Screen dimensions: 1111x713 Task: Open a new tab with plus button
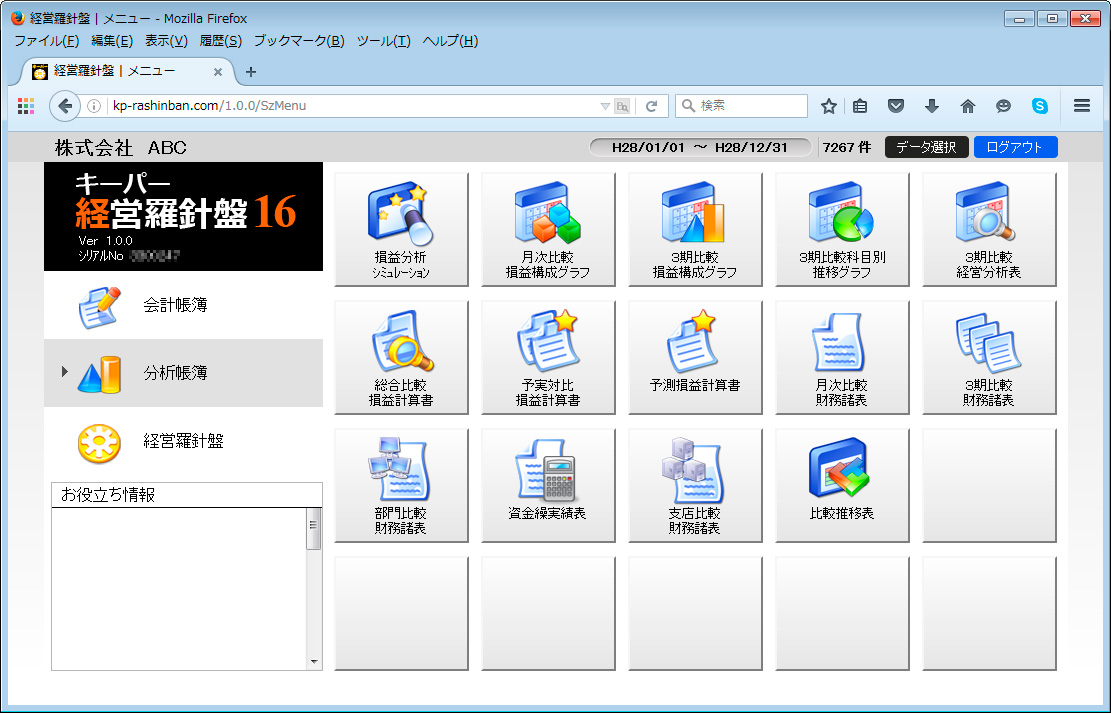[251, 72]
